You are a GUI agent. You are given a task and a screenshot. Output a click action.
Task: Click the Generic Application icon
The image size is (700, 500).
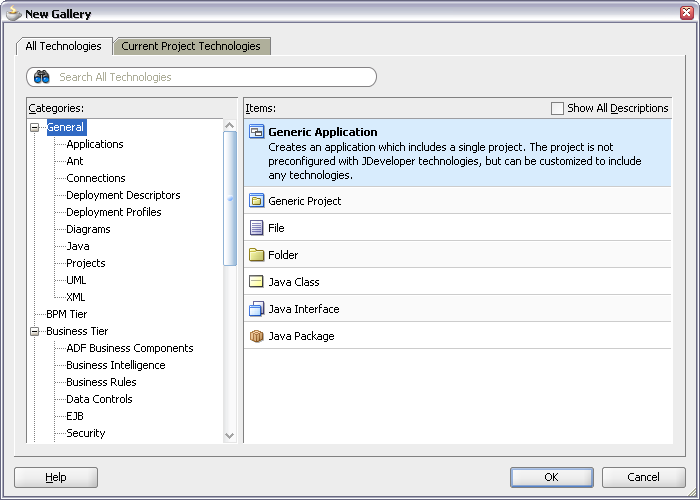(x=256, y=132)
